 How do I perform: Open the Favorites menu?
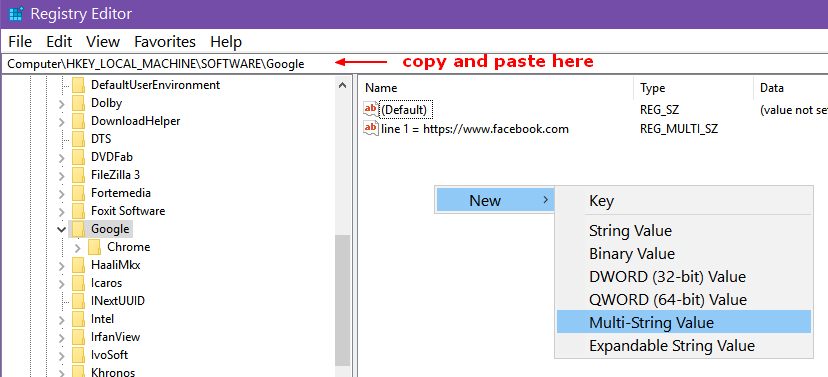pyautogui.click(x=165, y=42)
